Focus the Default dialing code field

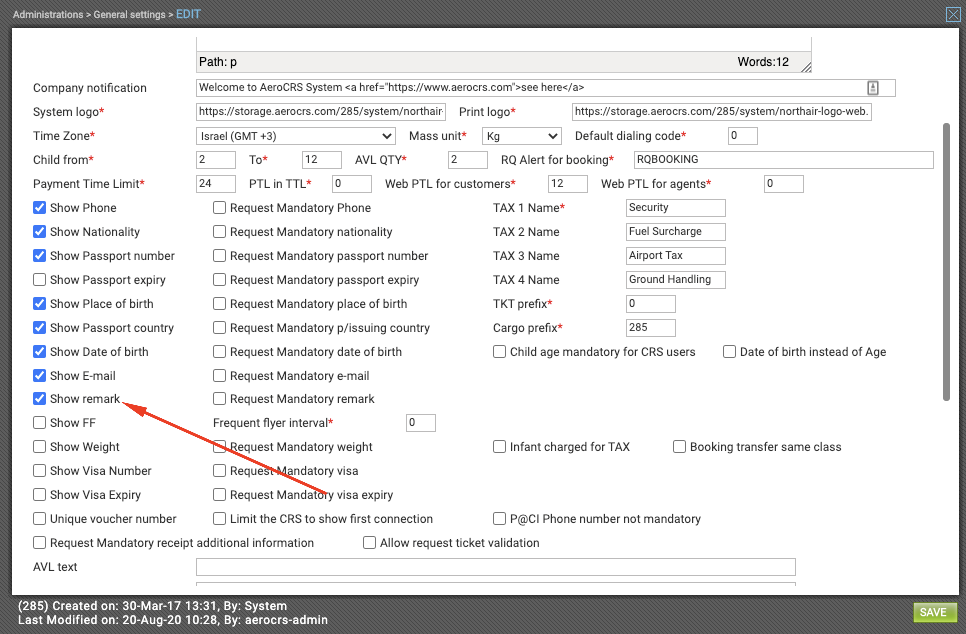point(743,136)
